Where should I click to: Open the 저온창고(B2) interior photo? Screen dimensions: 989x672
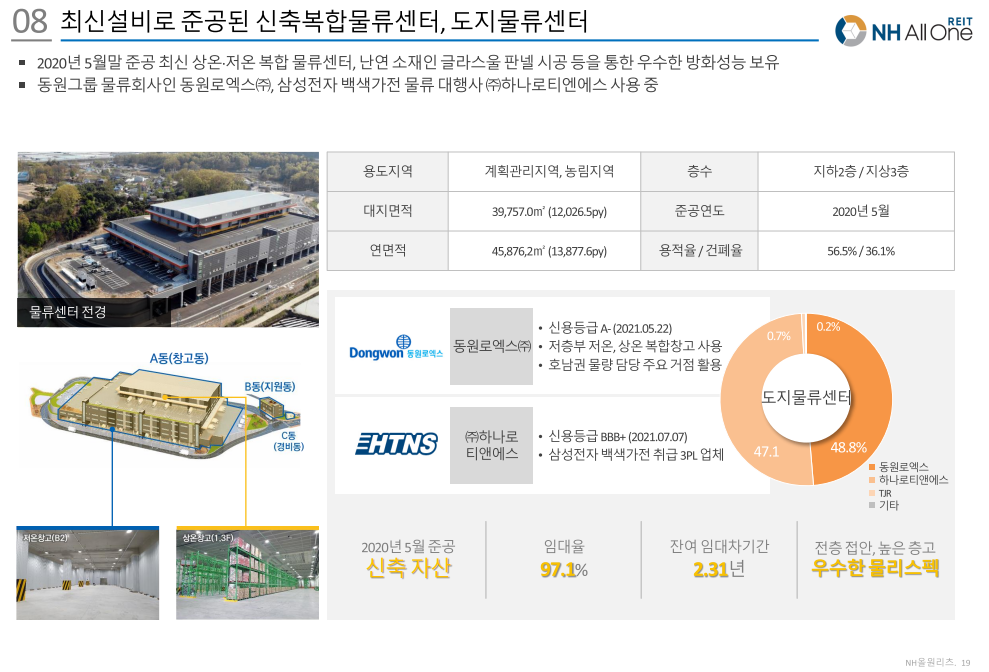pyautogui.click(x=88, y=573)
